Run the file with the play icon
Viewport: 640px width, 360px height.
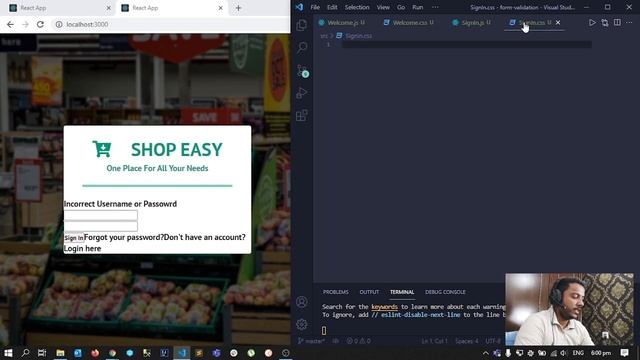592,23
